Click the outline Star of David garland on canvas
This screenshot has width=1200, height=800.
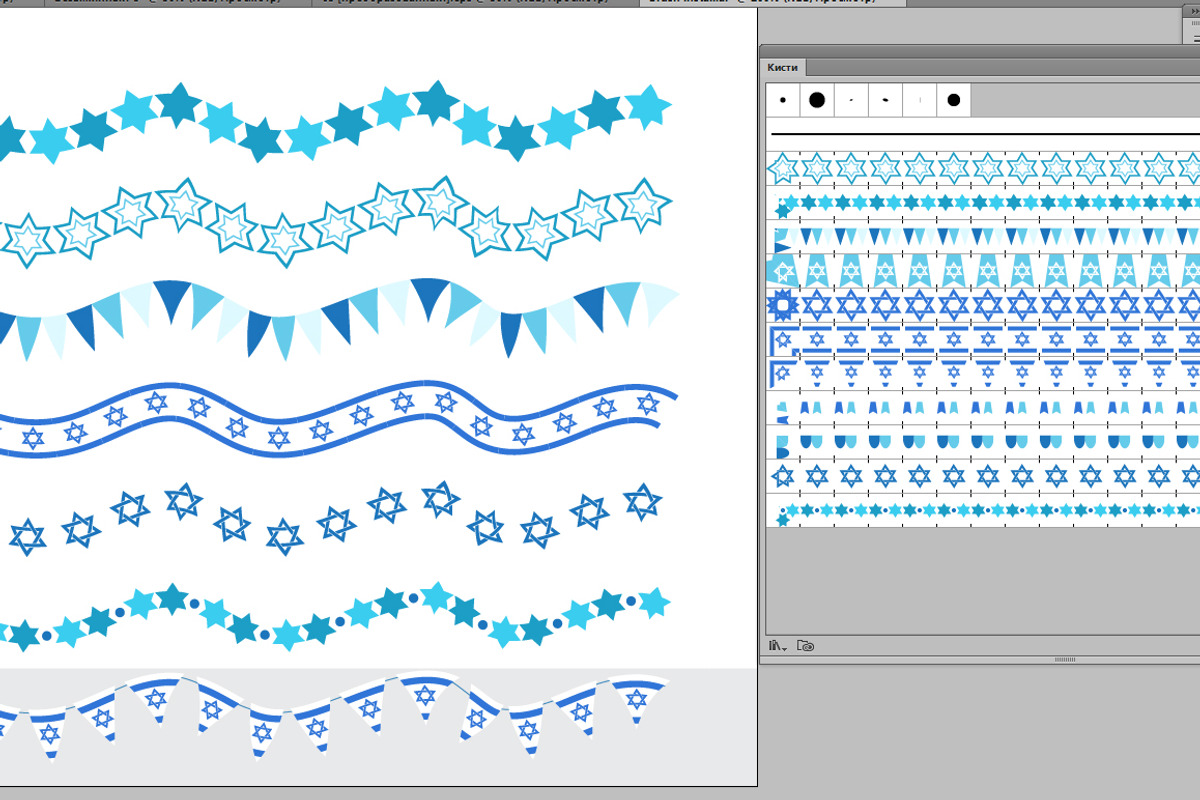[335, 519]
